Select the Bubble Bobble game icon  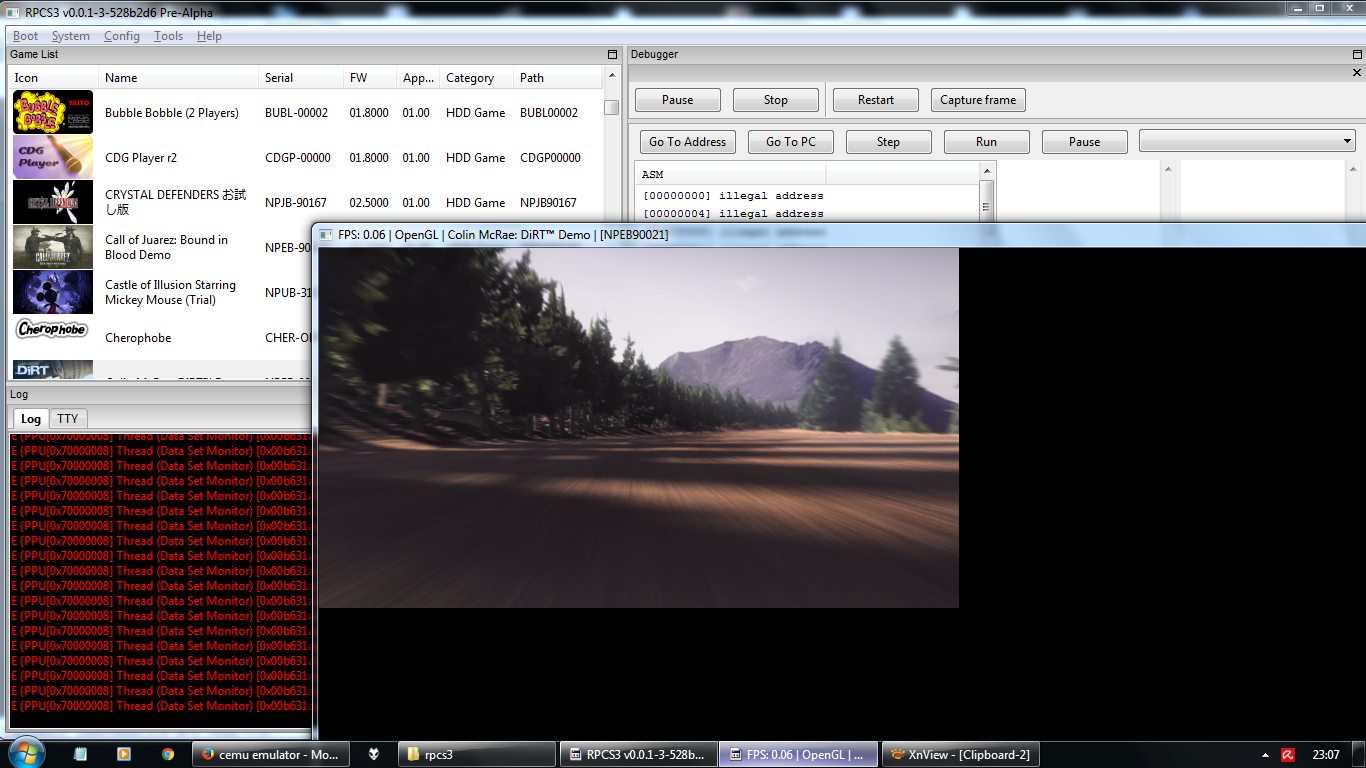click(x=52, y=112)
